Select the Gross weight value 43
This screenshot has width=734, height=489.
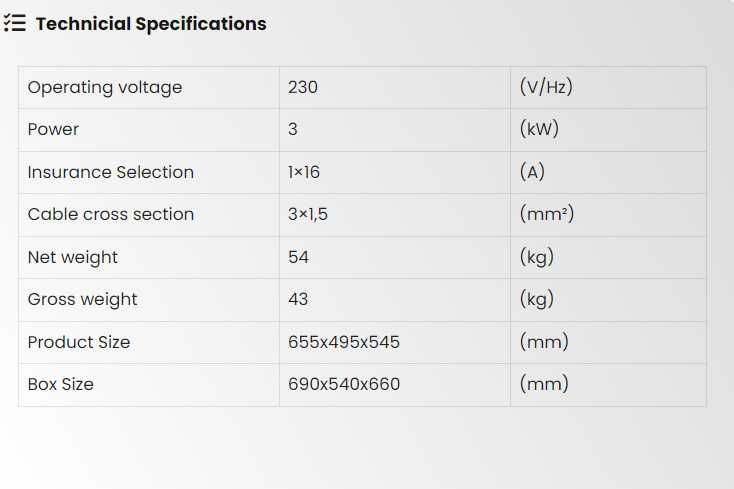[299, 299]
